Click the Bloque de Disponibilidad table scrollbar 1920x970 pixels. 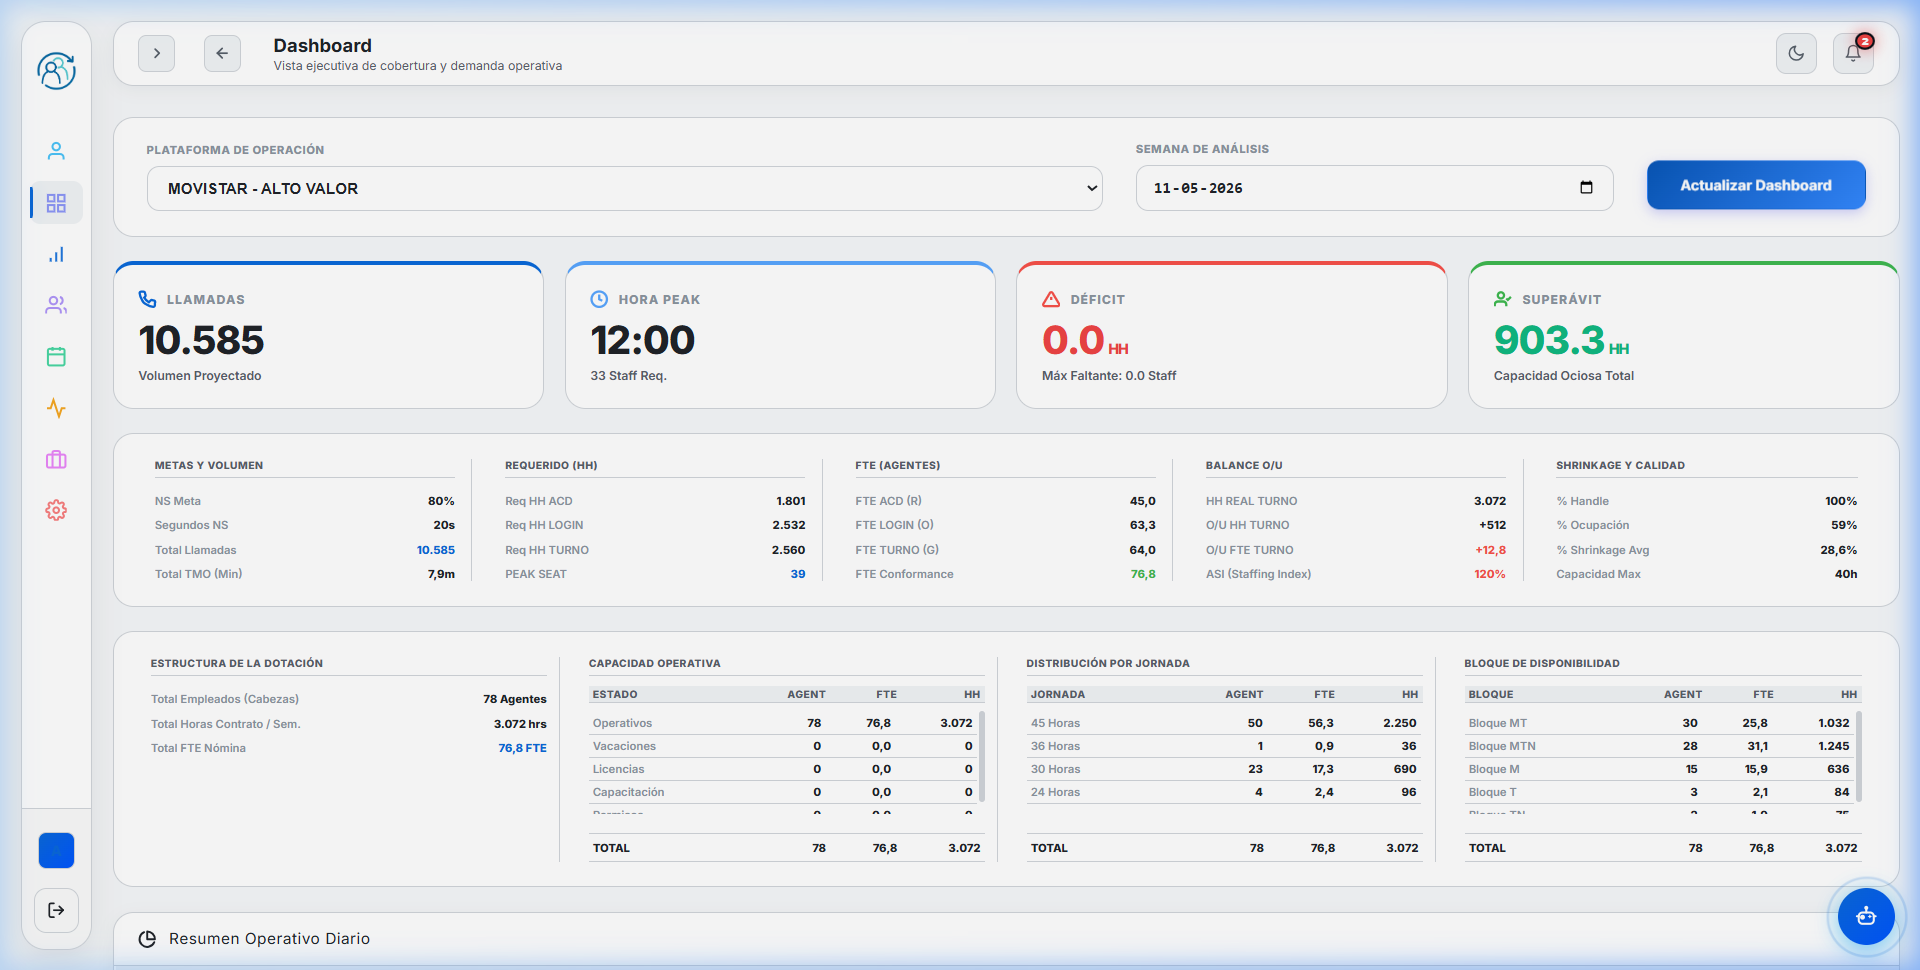pyautogui.click(x=1858, y=756)
